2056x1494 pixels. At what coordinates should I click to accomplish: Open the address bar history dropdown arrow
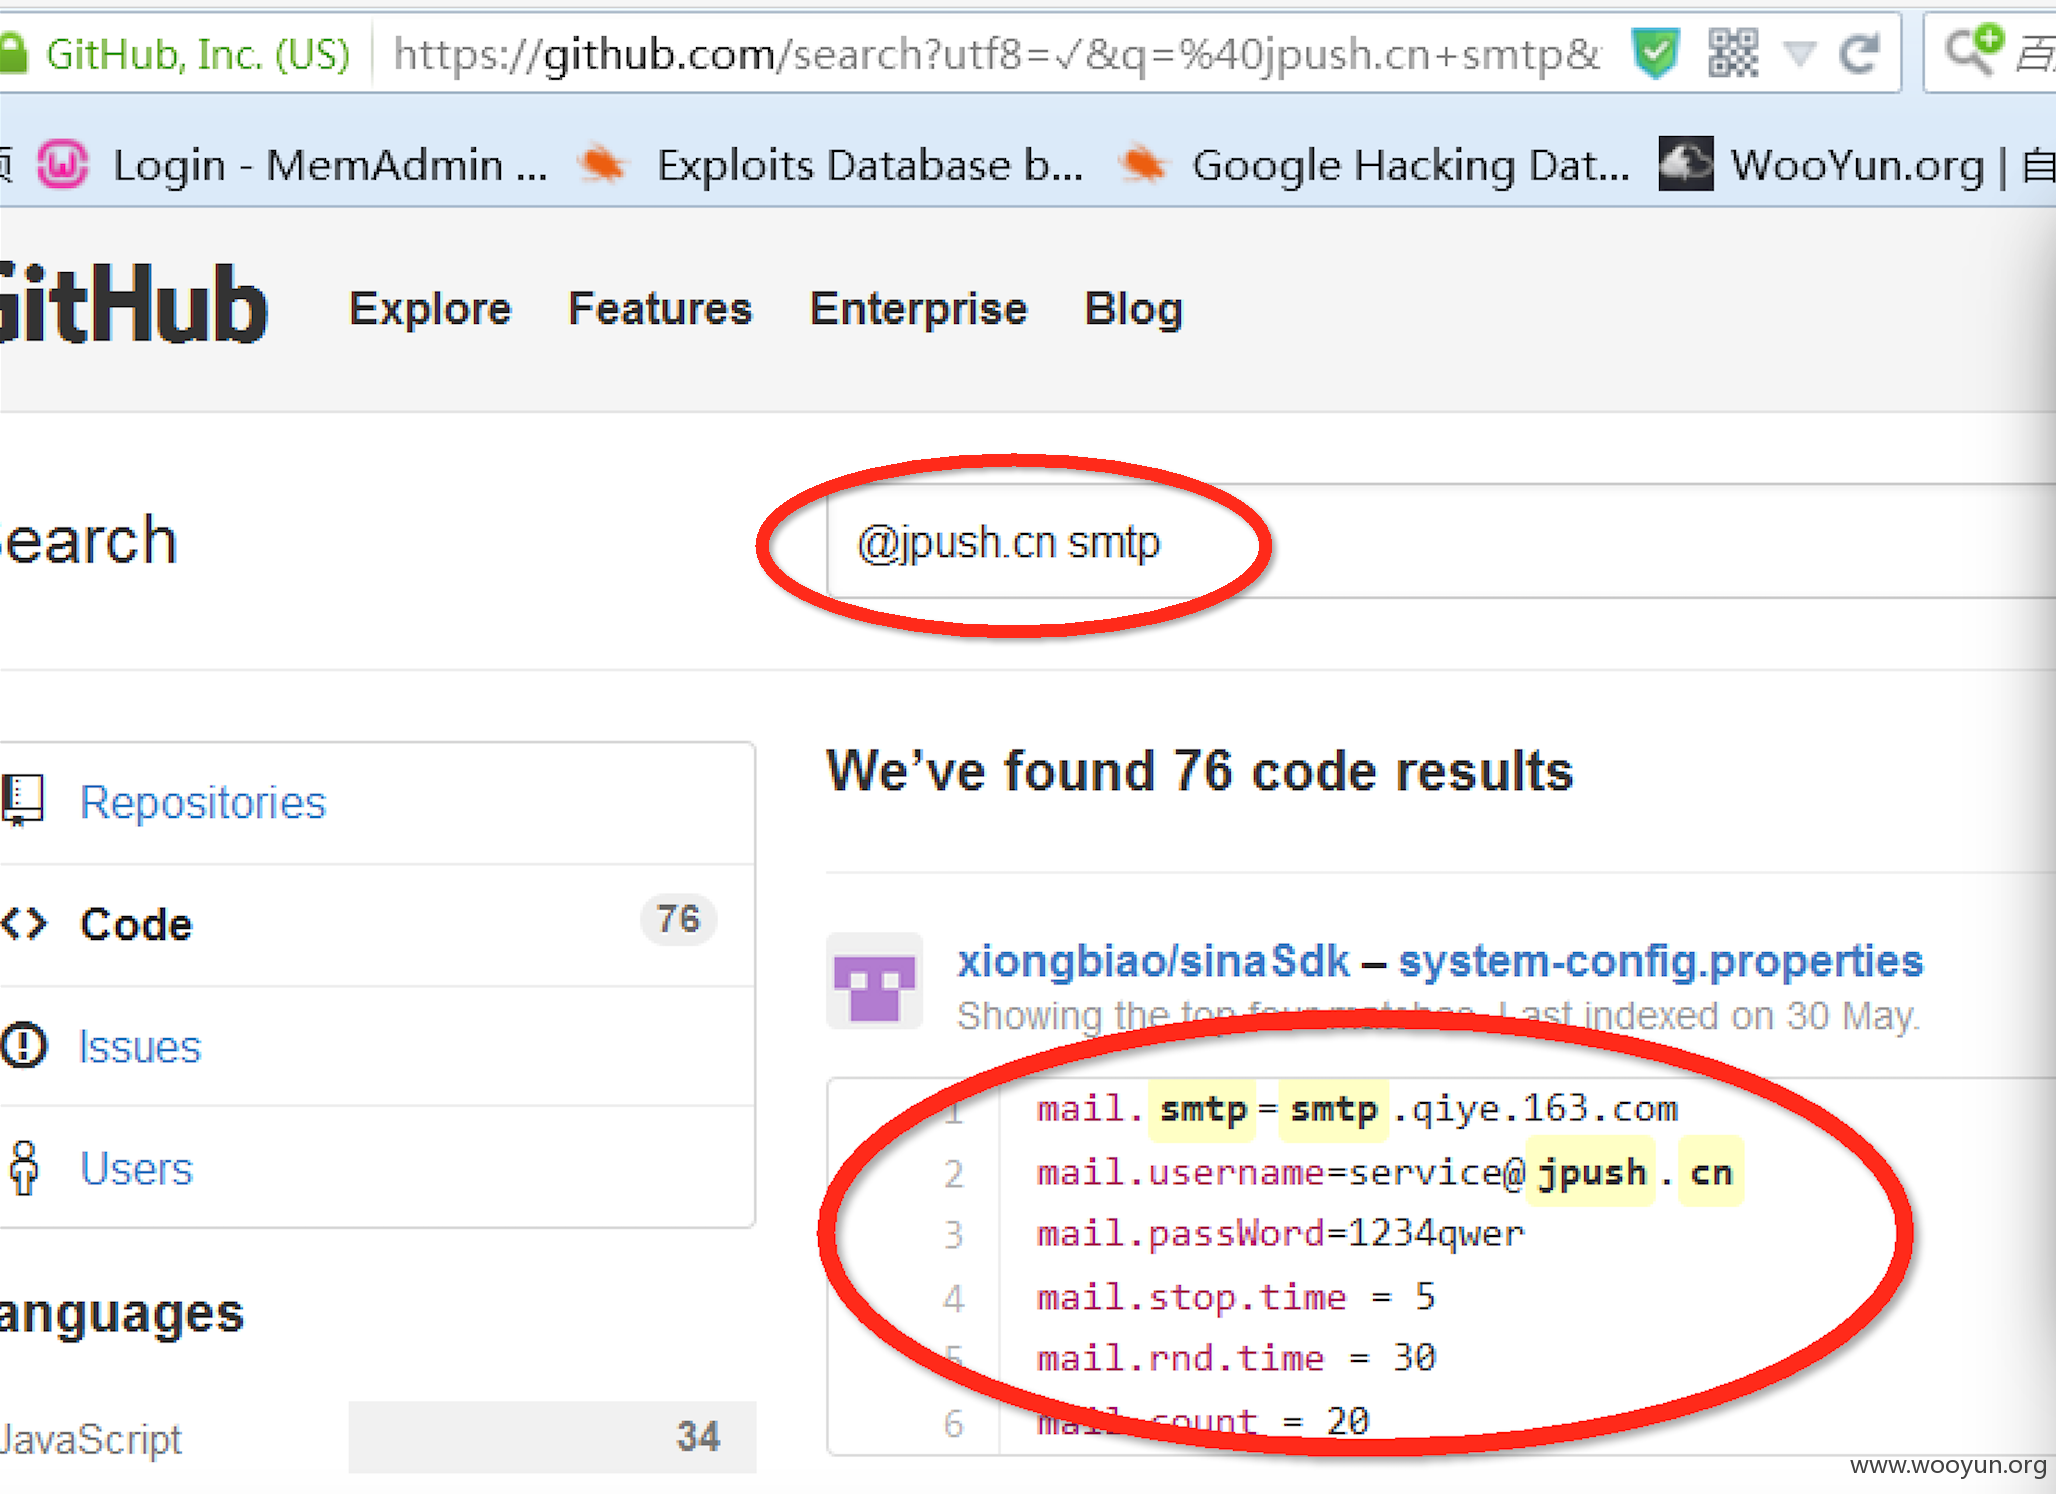[x=1800, y=54]
